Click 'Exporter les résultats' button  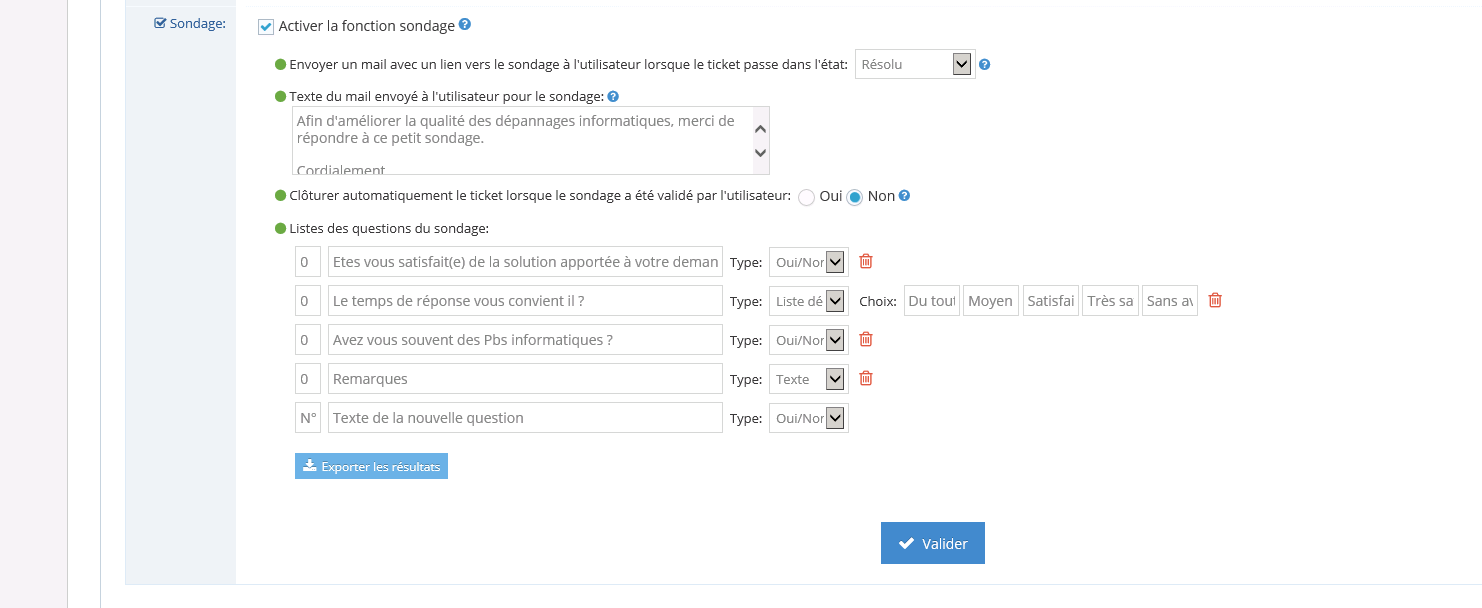(x=371, y=466)
